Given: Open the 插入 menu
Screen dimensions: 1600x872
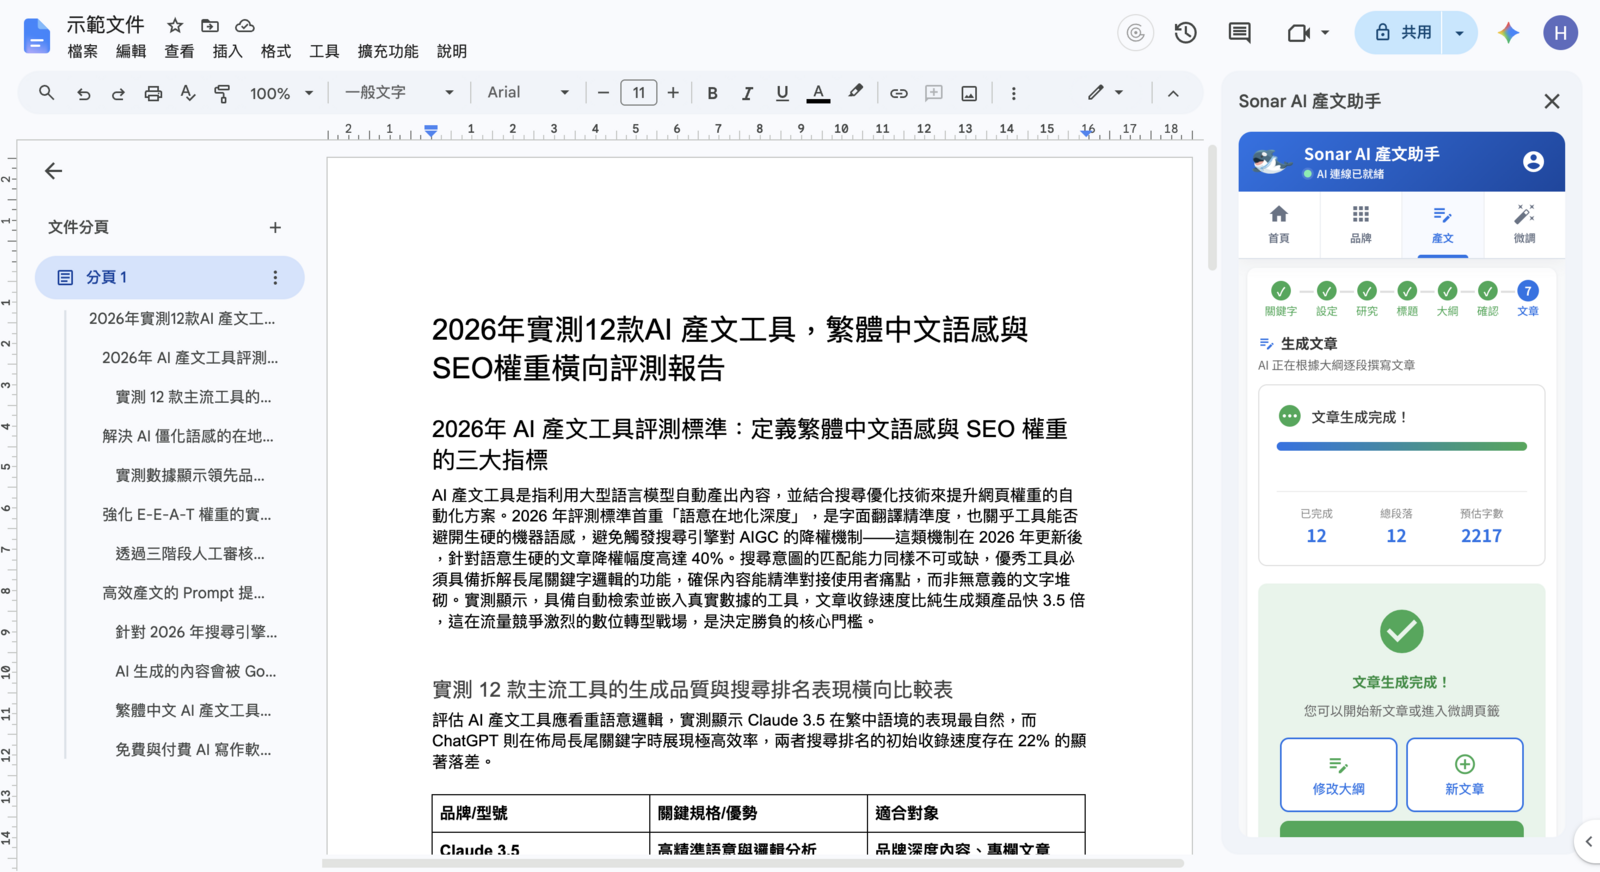Looking at the screenshot, I should [227, 51].
